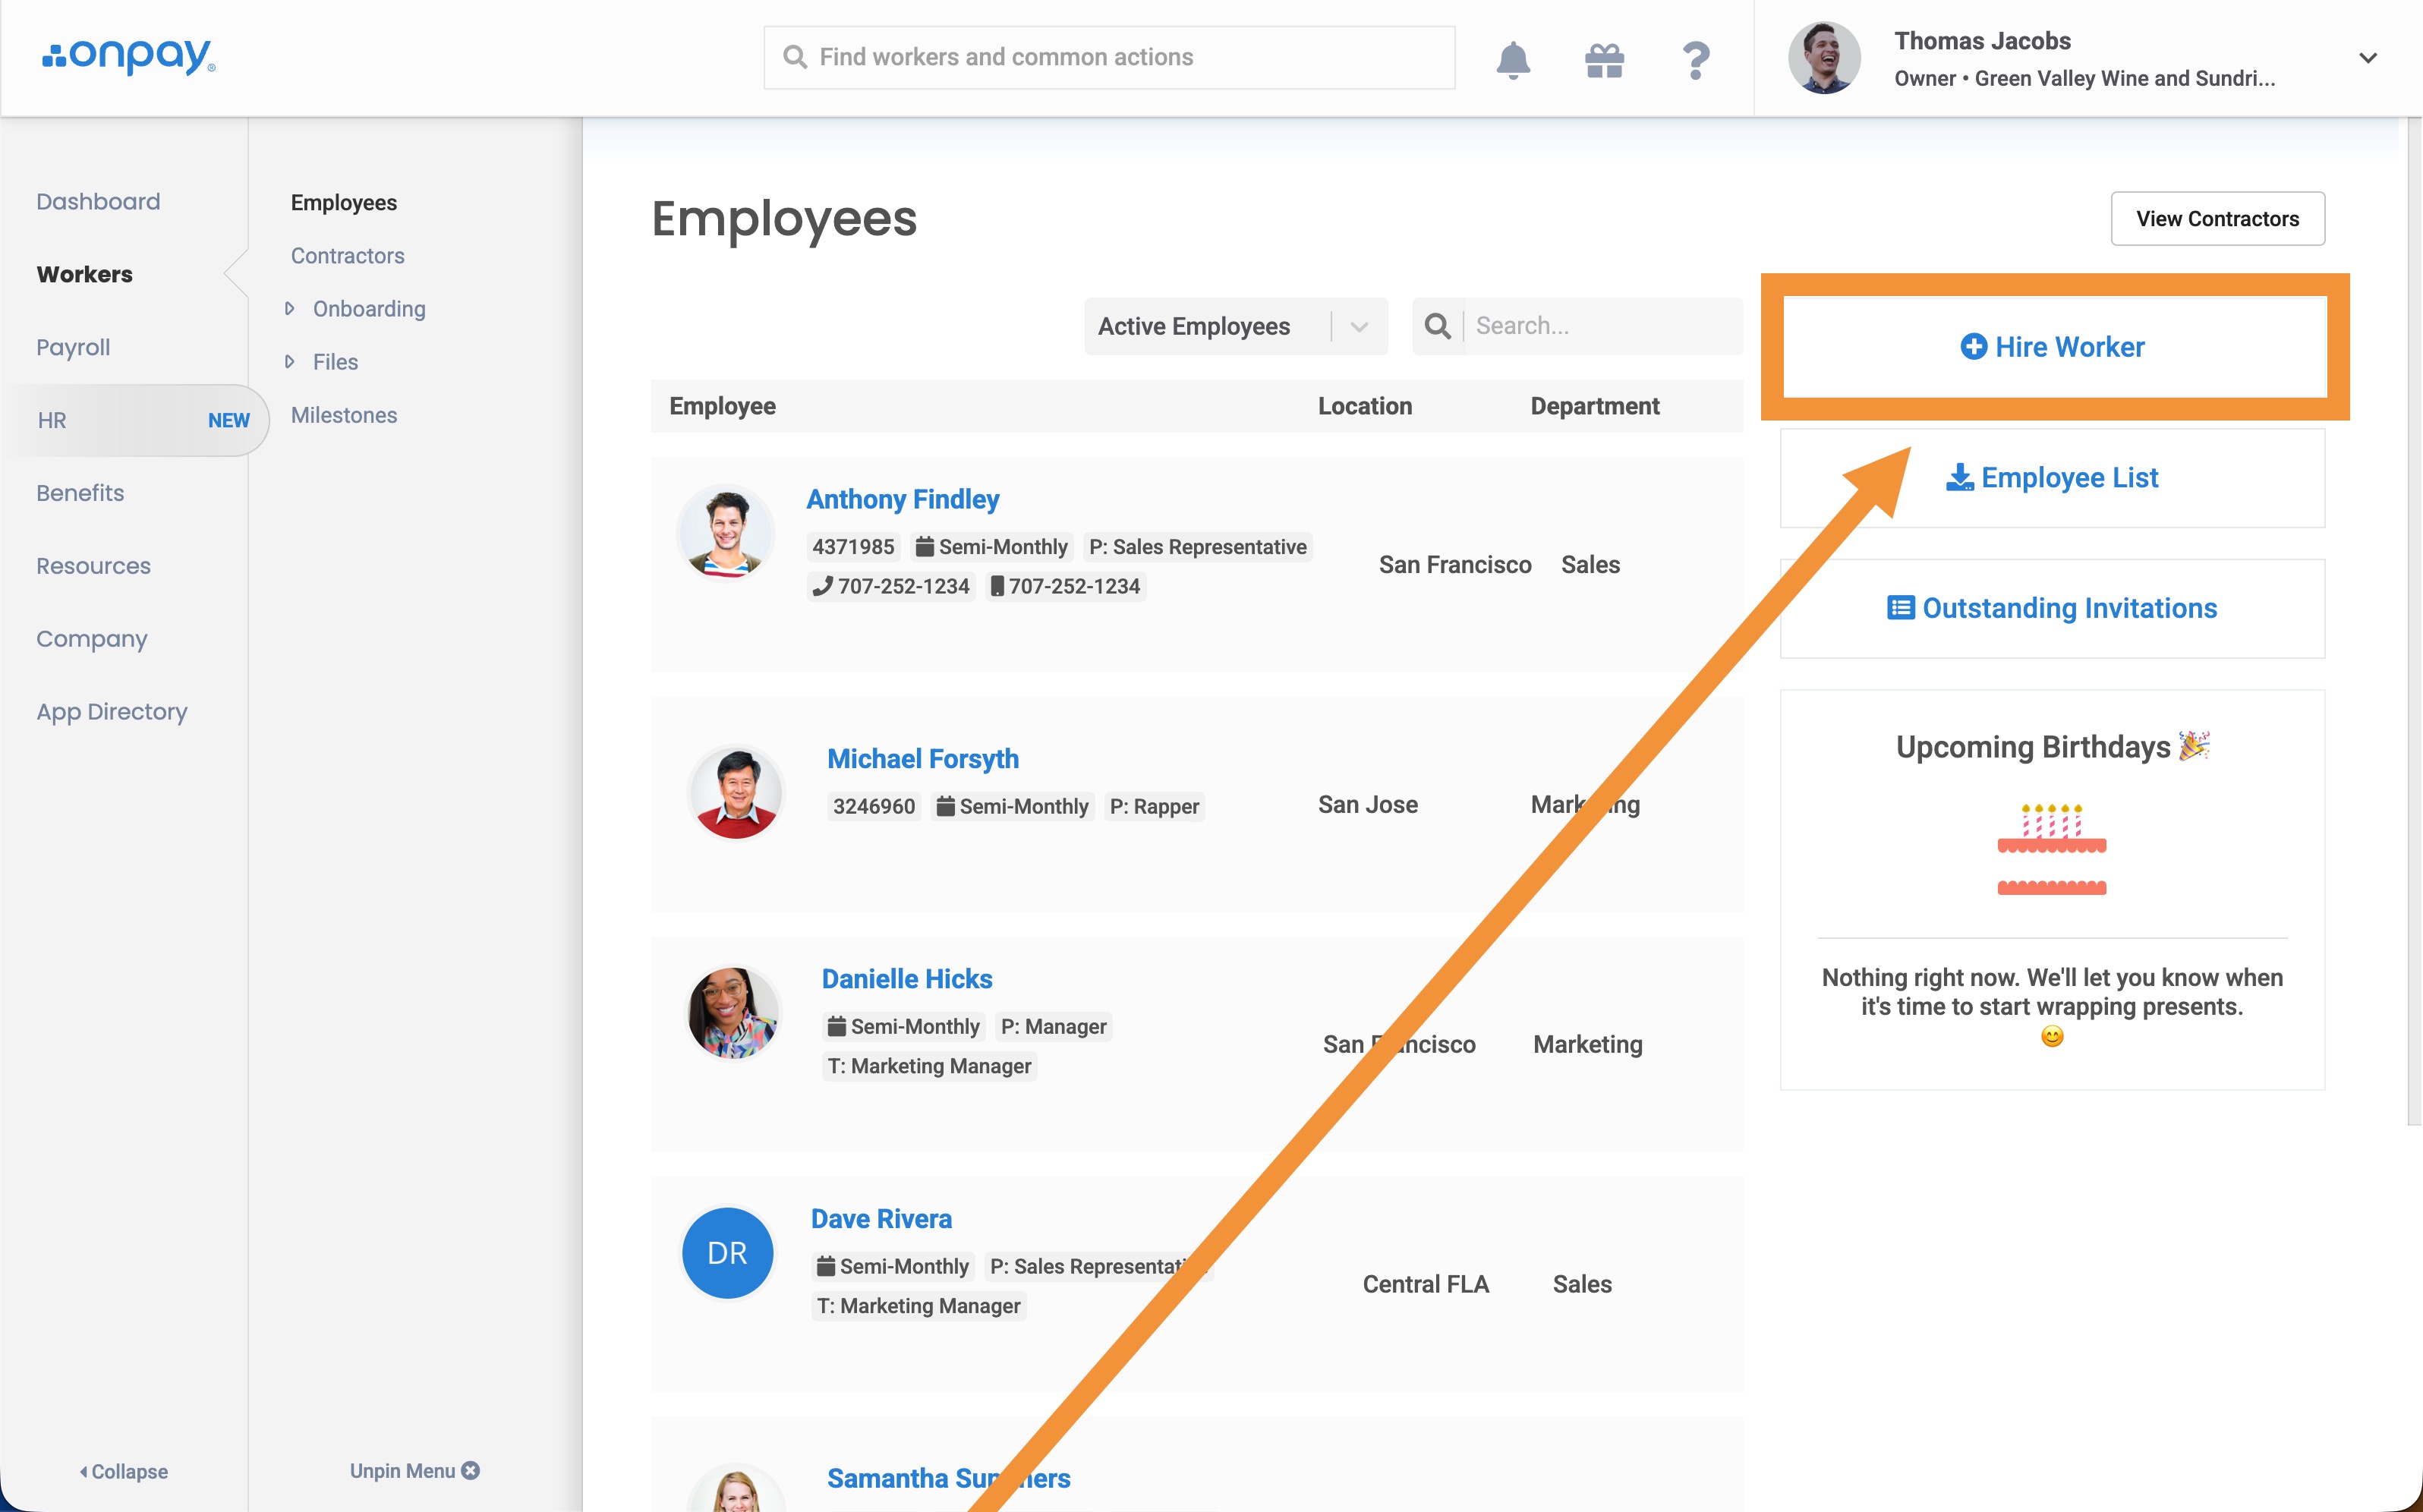Click the Hire Worker button

pos(2053,347)
